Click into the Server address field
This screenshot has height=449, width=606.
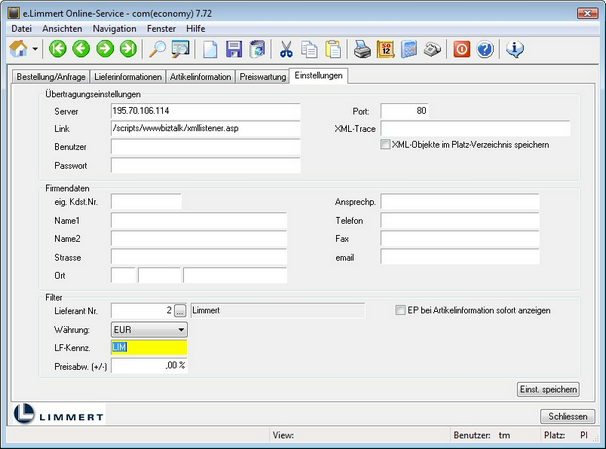point(205,110)
